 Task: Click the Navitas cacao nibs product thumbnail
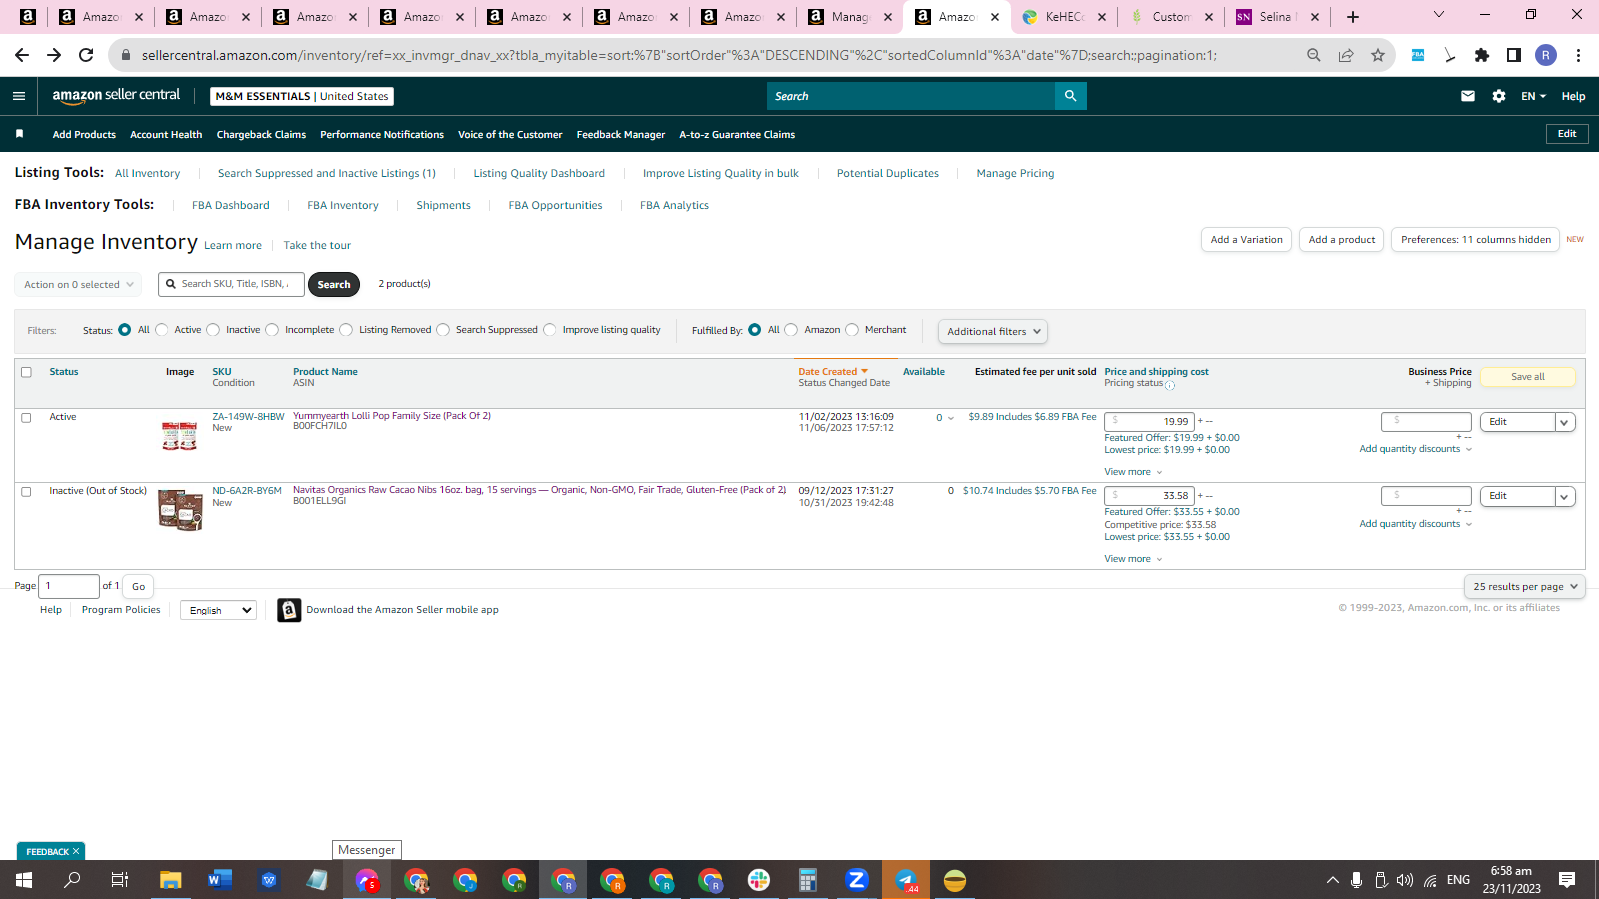pyautogui.click(x=181, y=510)
